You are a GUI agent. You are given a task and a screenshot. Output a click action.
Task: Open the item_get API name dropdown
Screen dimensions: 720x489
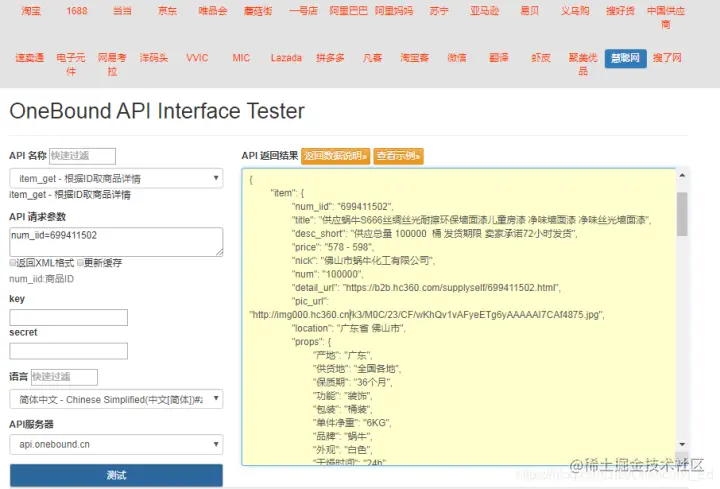(116, 178)
